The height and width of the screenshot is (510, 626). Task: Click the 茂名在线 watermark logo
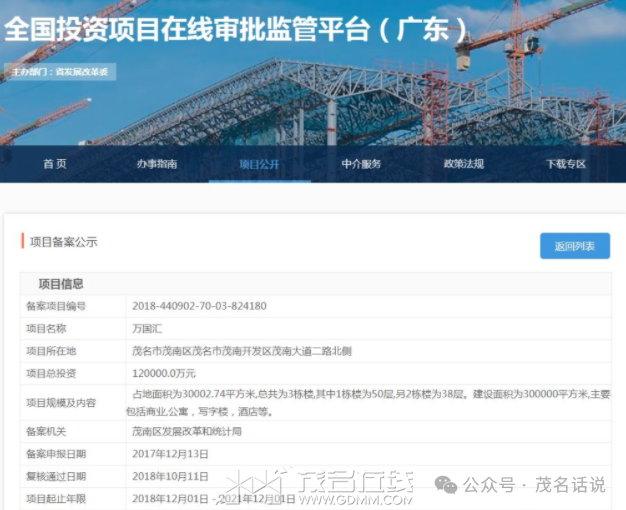pos(338,485)
